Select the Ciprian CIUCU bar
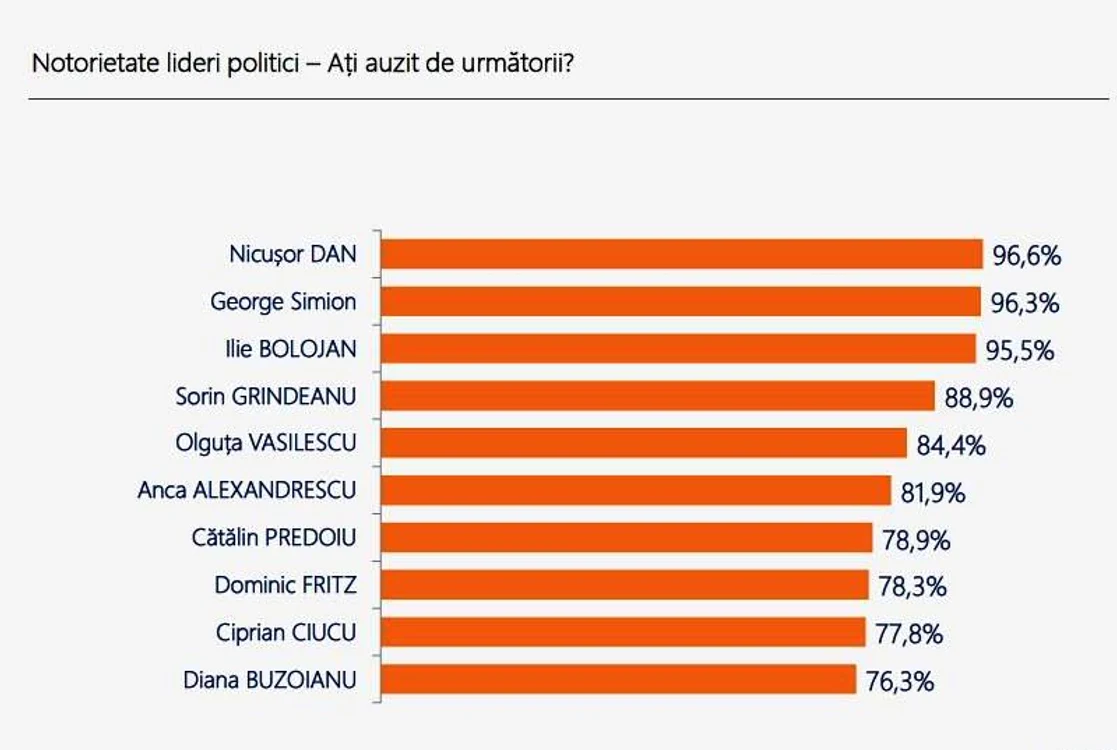 pyautogui.click(x=623, y=632)
